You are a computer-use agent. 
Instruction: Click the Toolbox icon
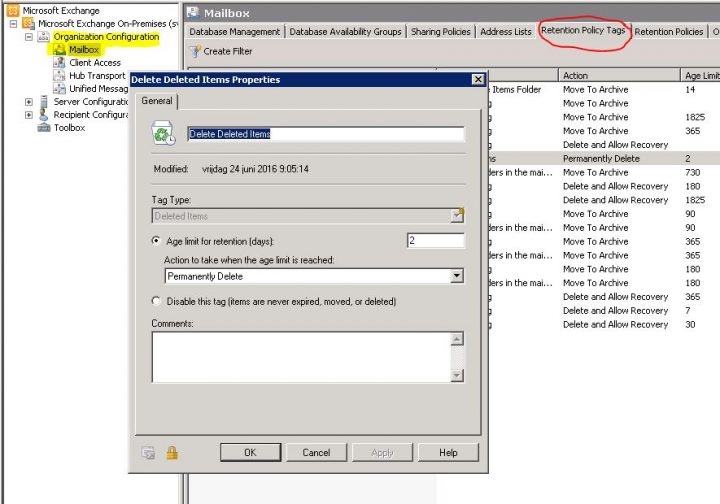(x=44, y=128)
